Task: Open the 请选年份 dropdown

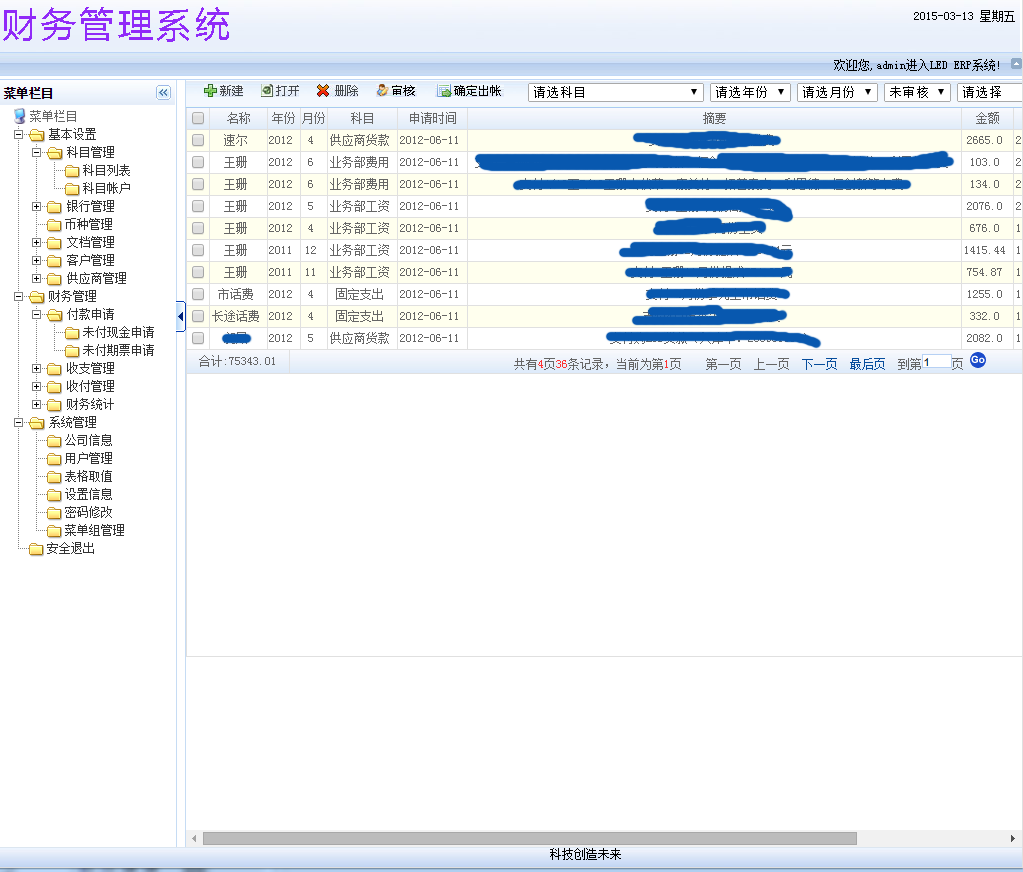Action: [x=750, y=92]
